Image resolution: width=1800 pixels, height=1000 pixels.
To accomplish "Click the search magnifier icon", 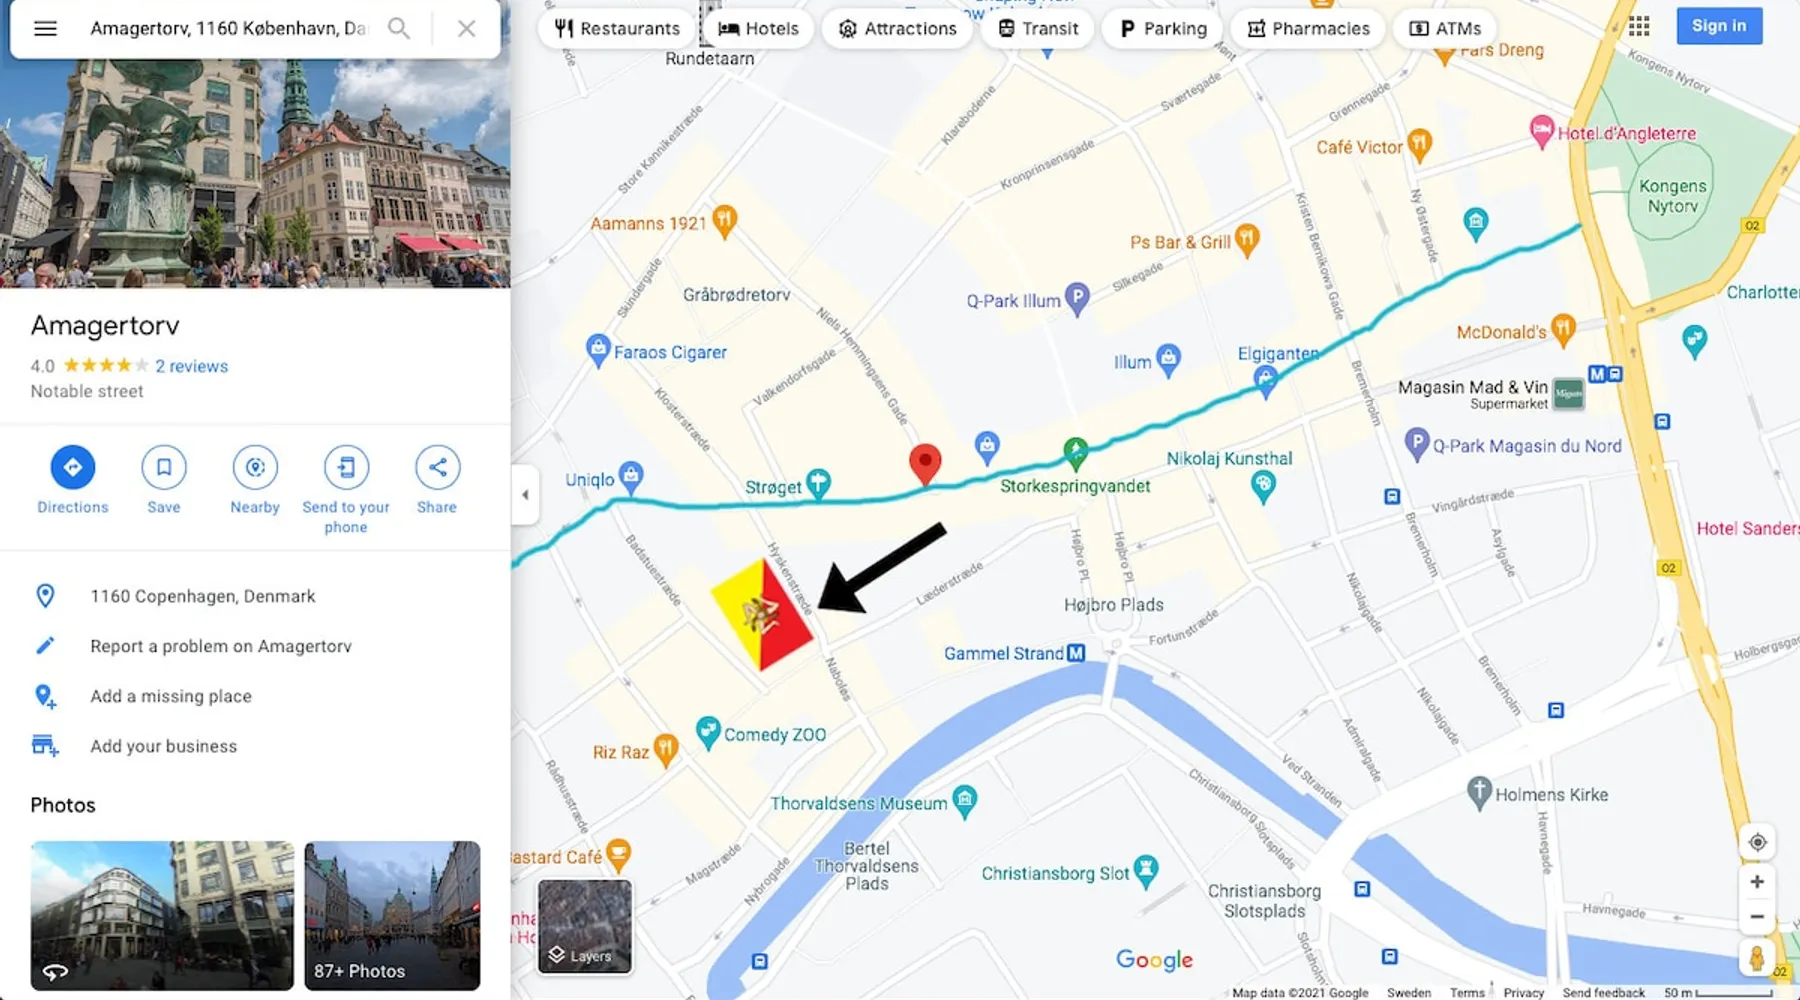I will tap(399, 28).
